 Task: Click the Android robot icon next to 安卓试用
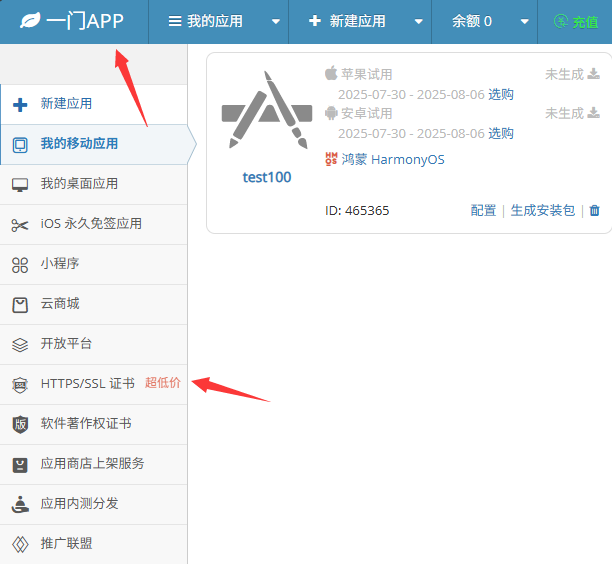coord(331,113)
